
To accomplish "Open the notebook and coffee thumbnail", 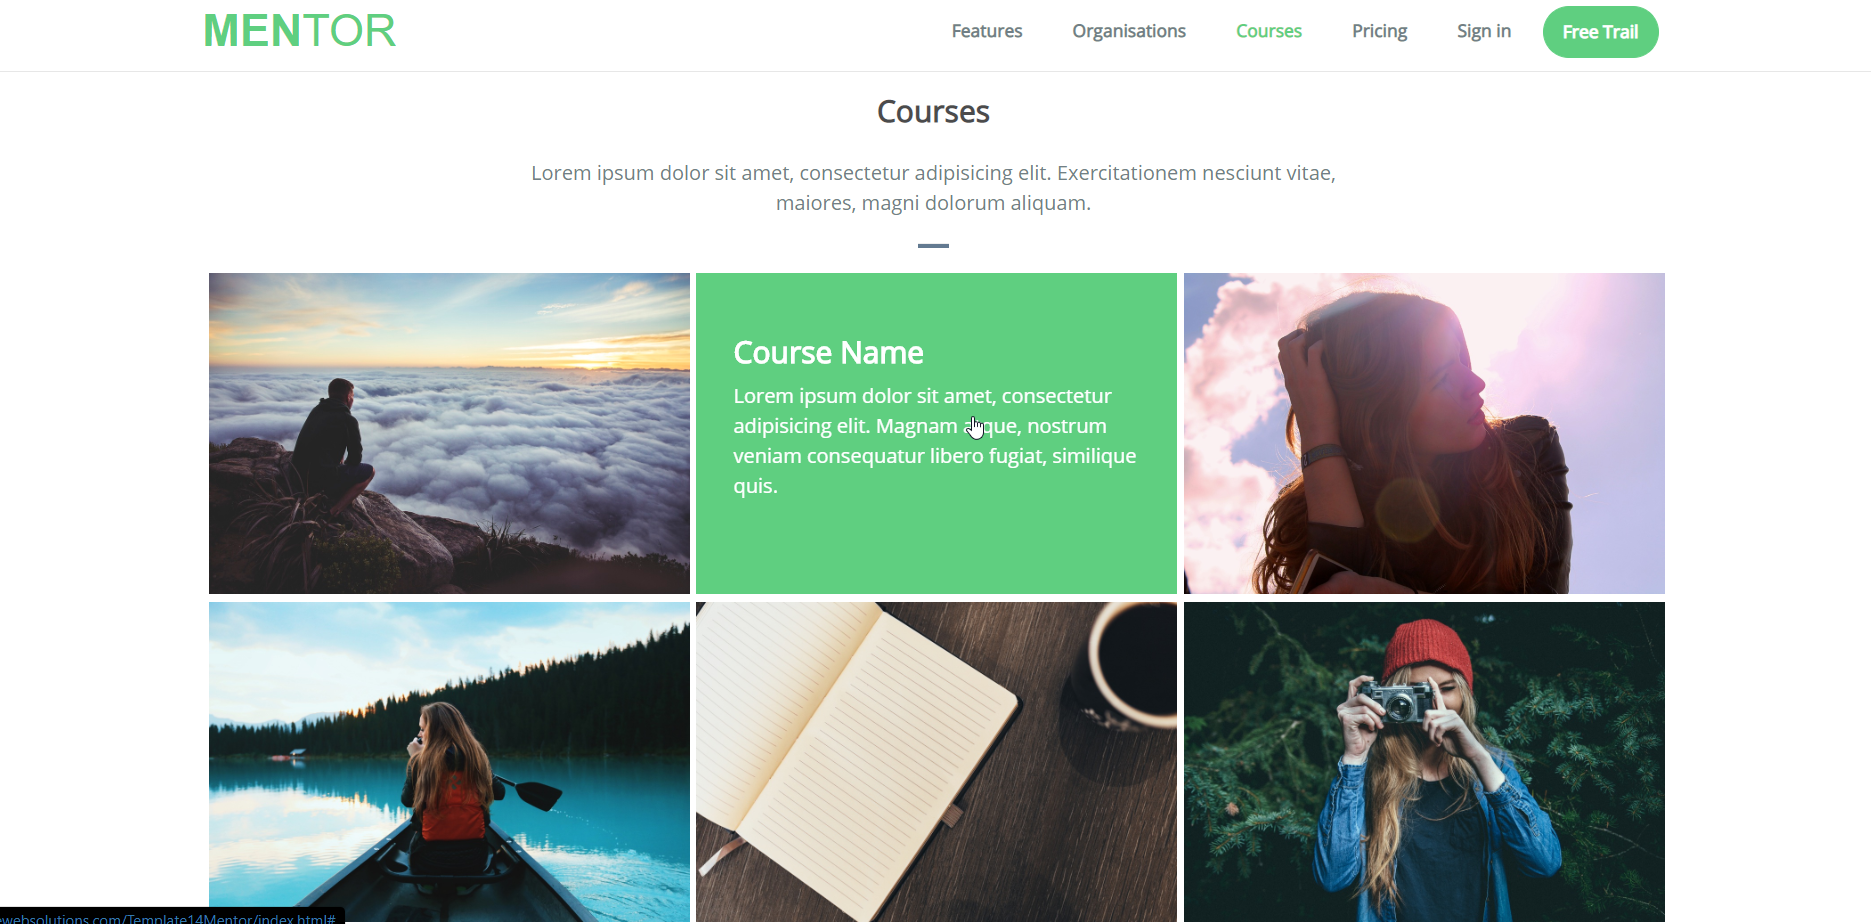I will [936, 762].
